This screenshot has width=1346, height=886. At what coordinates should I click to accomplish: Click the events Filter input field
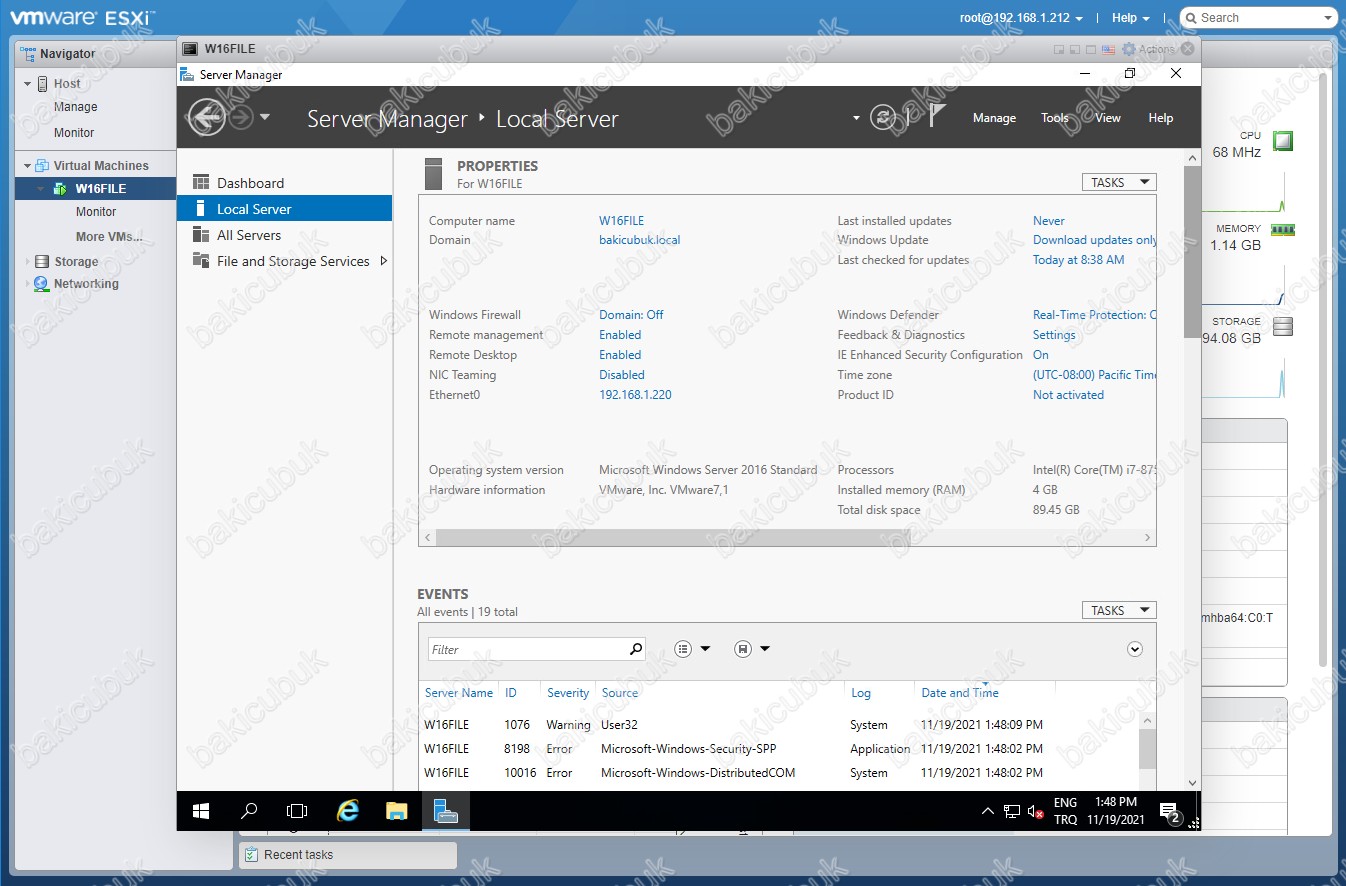[528, 649]
